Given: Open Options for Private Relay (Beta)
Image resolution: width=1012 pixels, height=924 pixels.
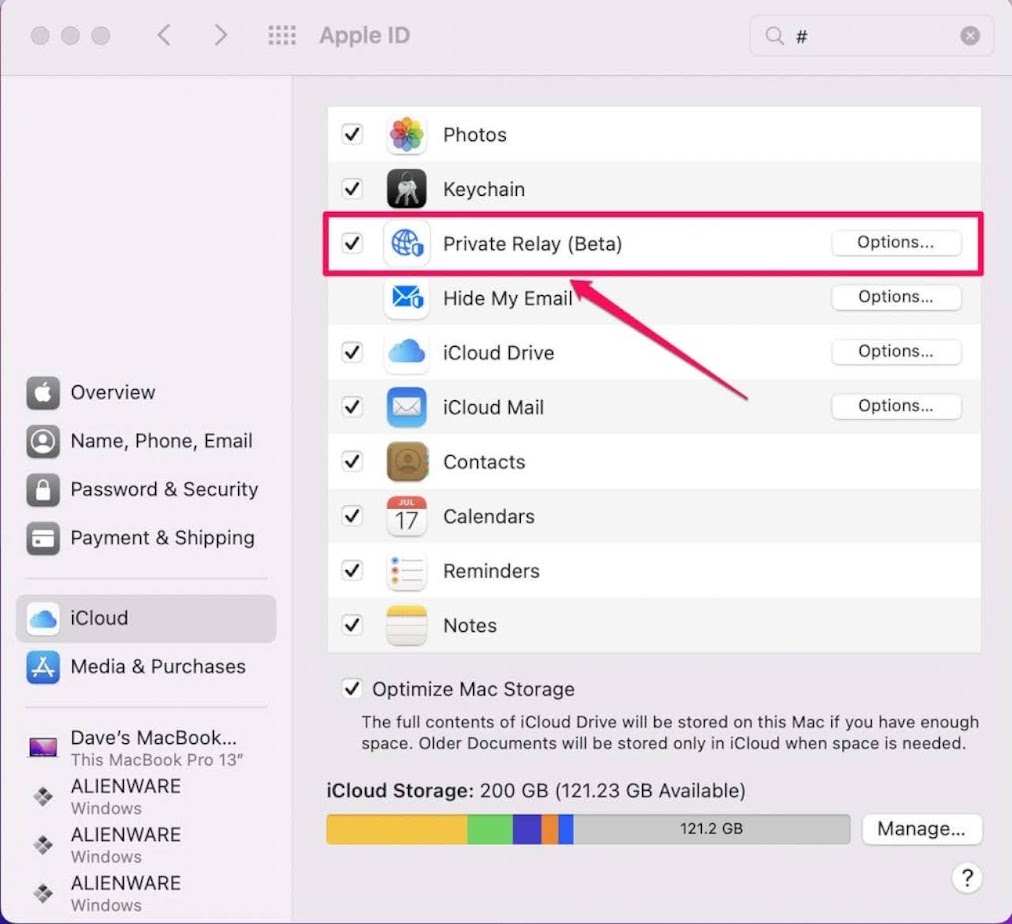Looking at the screenshot, I should click(x=896, y=243).
